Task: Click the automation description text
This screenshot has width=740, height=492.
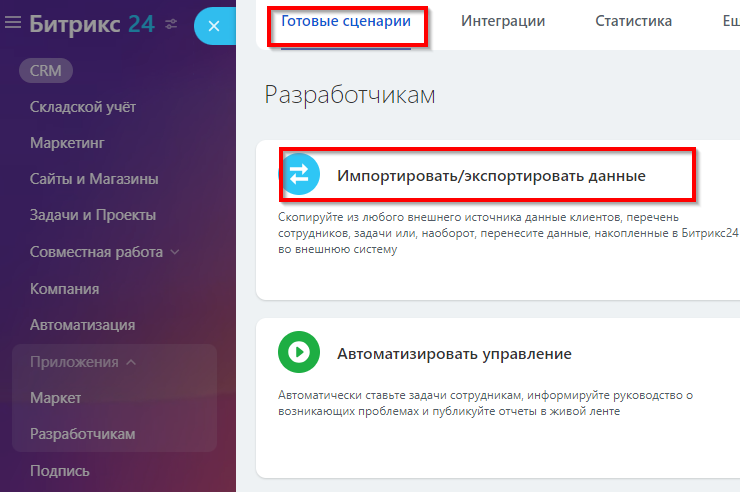Action: tap(485, 403)
